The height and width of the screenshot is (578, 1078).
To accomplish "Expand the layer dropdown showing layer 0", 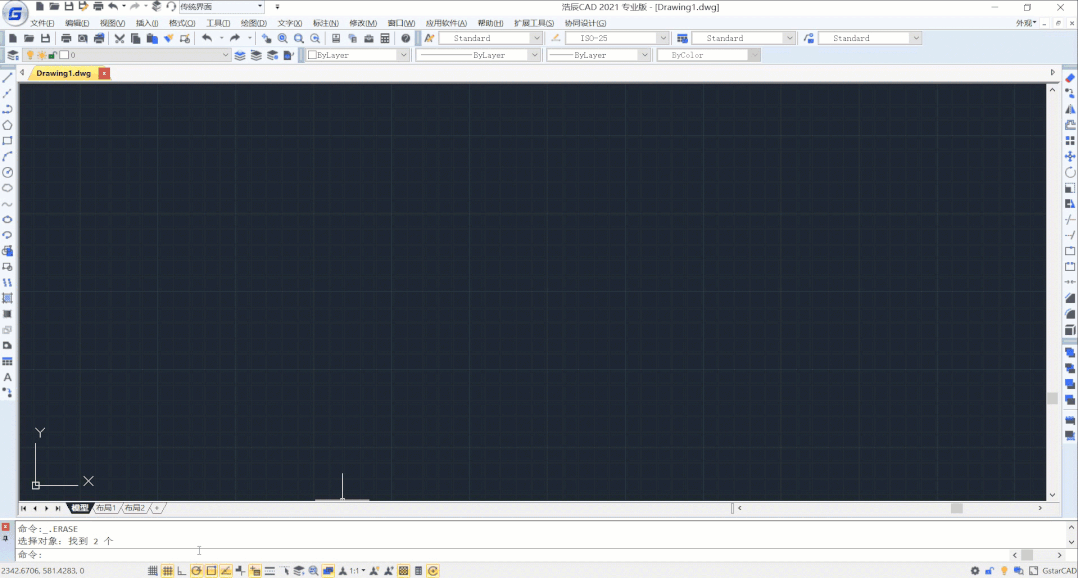I will [x=225, y=55].
